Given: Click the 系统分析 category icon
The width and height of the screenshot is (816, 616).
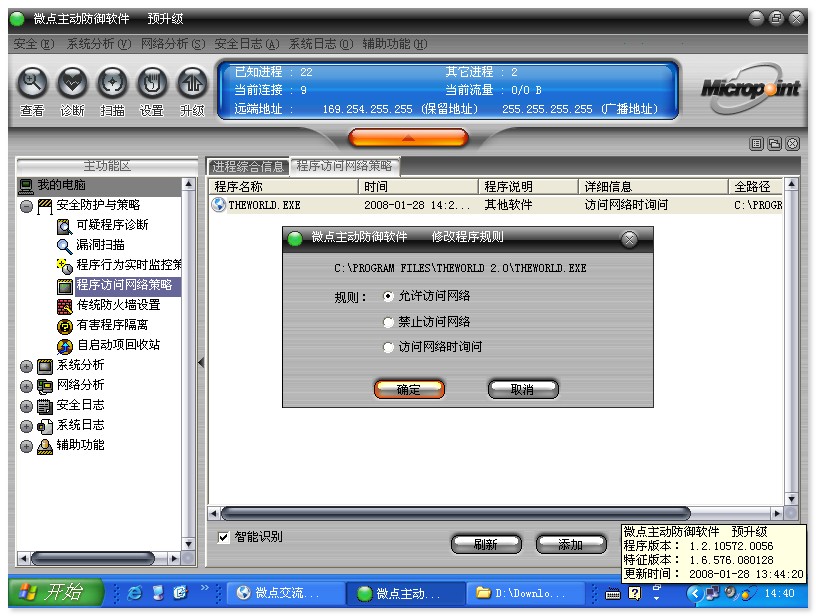Looking at the screenshot, I should click(x=45, y=366).
